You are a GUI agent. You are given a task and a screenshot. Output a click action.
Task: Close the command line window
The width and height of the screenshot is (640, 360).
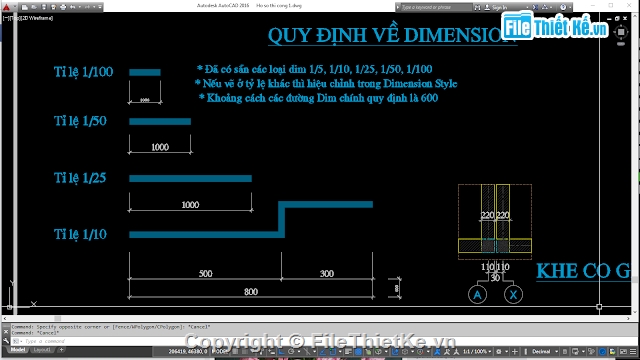[6, 331]
